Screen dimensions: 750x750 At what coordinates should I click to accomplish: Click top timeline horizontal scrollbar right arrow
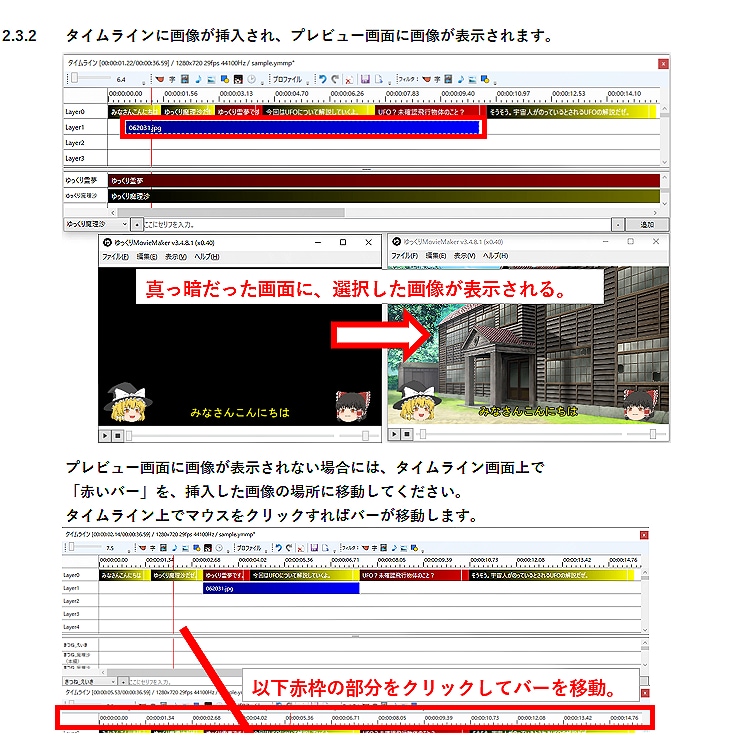click(x=655, y=212)
